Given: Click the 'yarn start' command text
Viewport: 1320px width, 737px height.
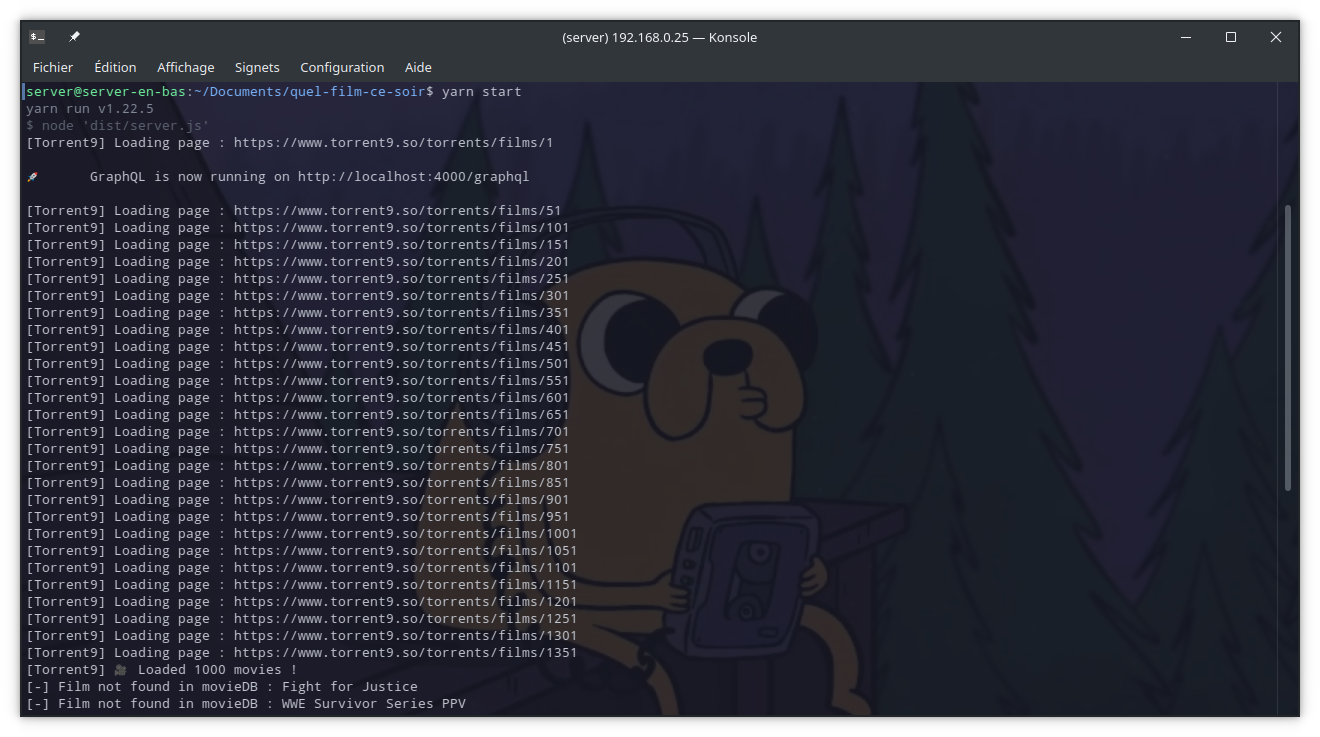Looking at the screenshot, I should click(x=481, y=91).
